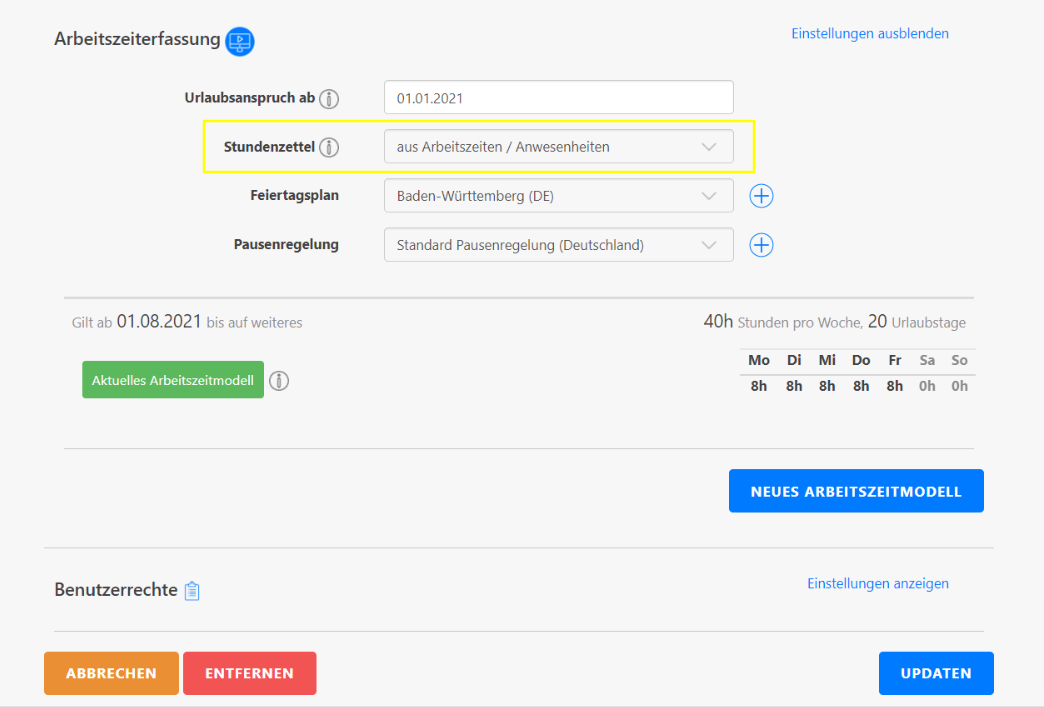Create a new model with Neues Arbeitszeitmodell
Screen dimensions: 1044x707
pyautogui.click(x=855, y=491)
